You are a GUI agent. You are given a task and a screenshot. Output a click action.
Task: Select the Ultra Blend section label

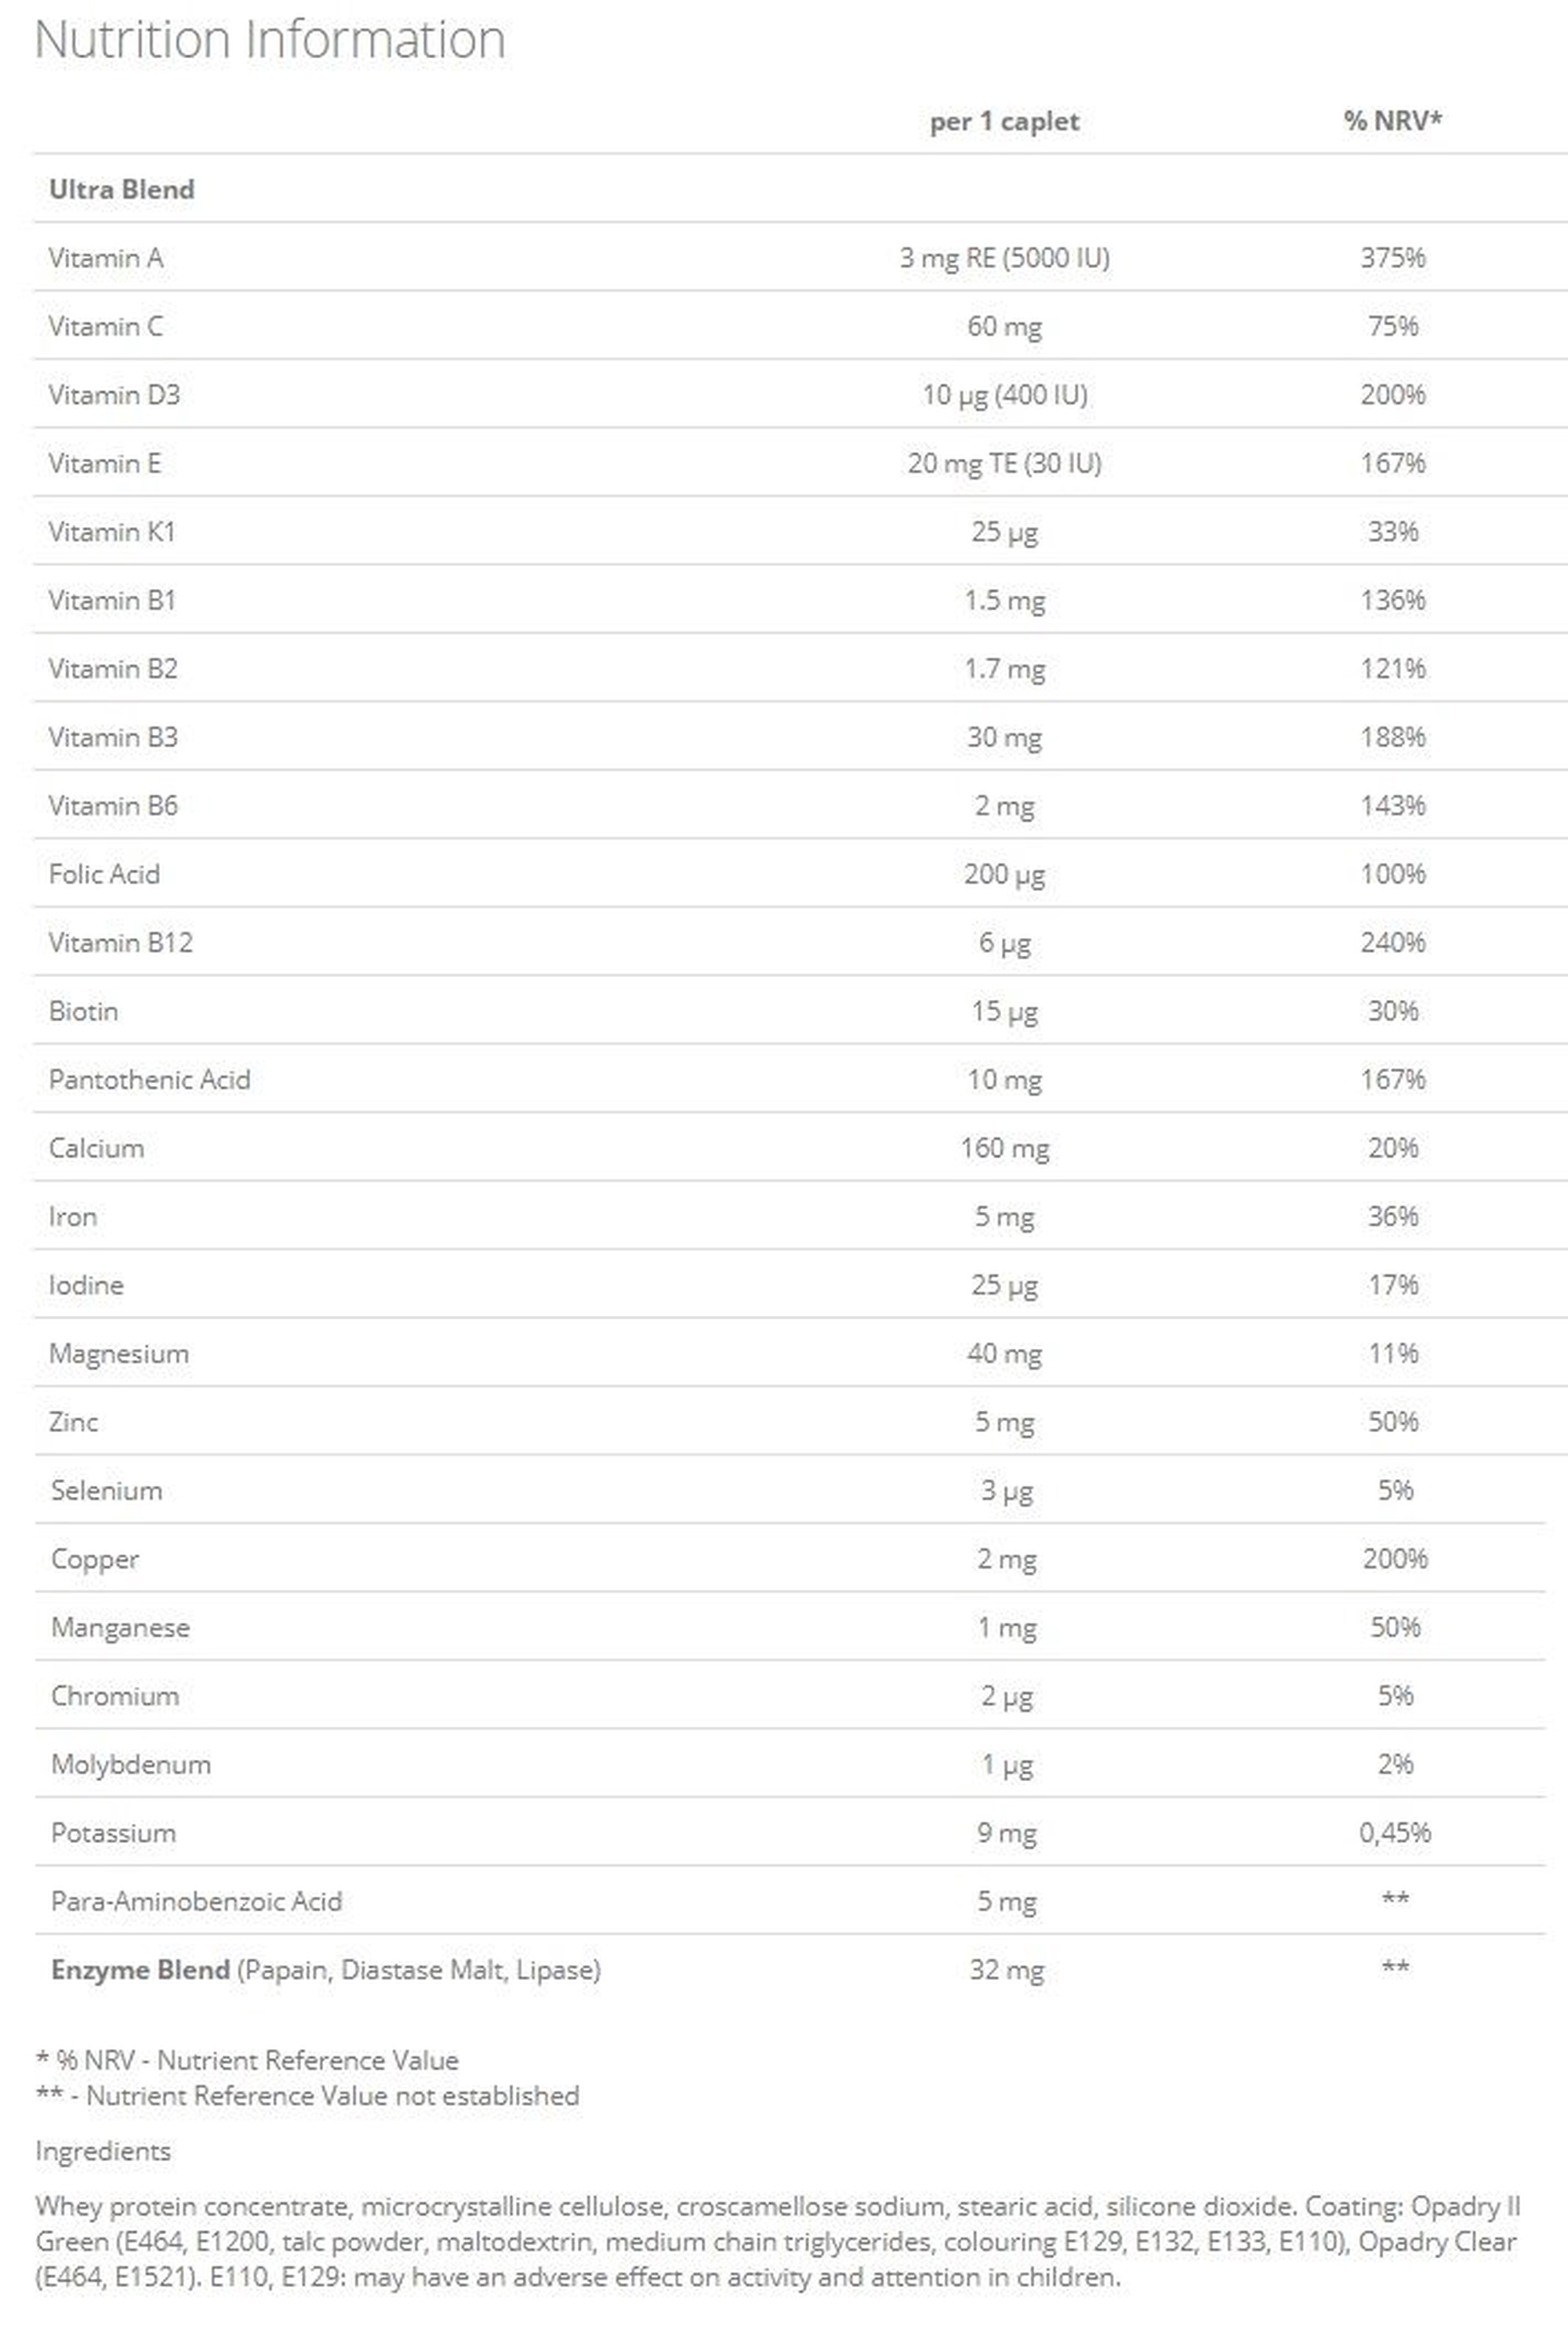point(122,189)
